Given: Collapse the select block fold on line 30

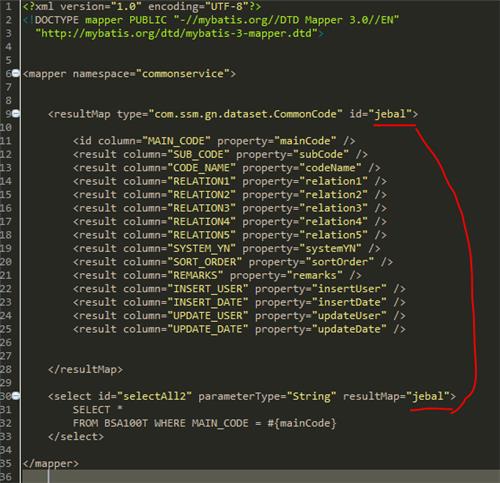Looking at the screenshot, I should pyautogui.click(x=16, y=396).
